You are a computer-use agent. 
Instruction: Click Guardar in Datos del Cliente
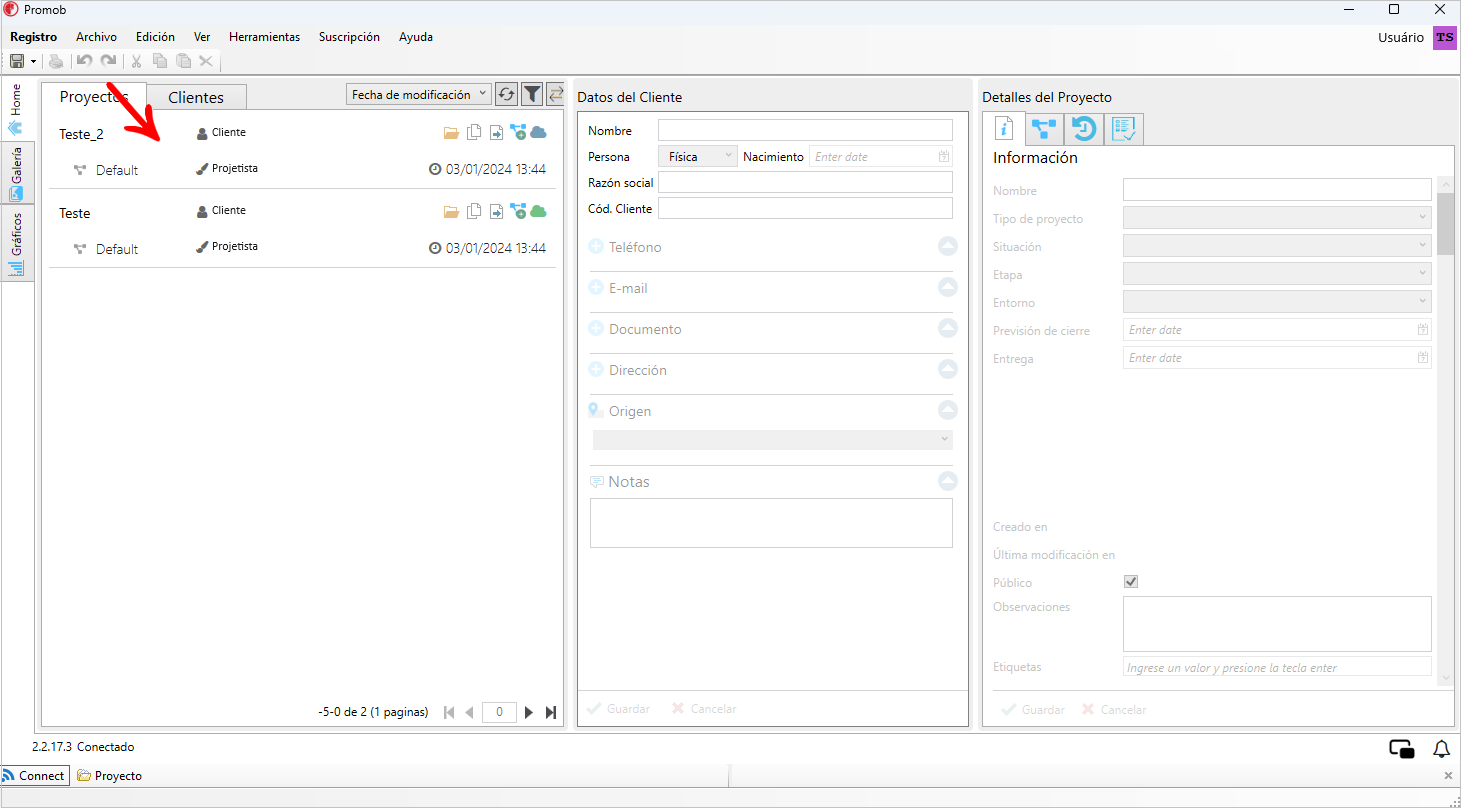pyautogui.click(x=618, y=709)
